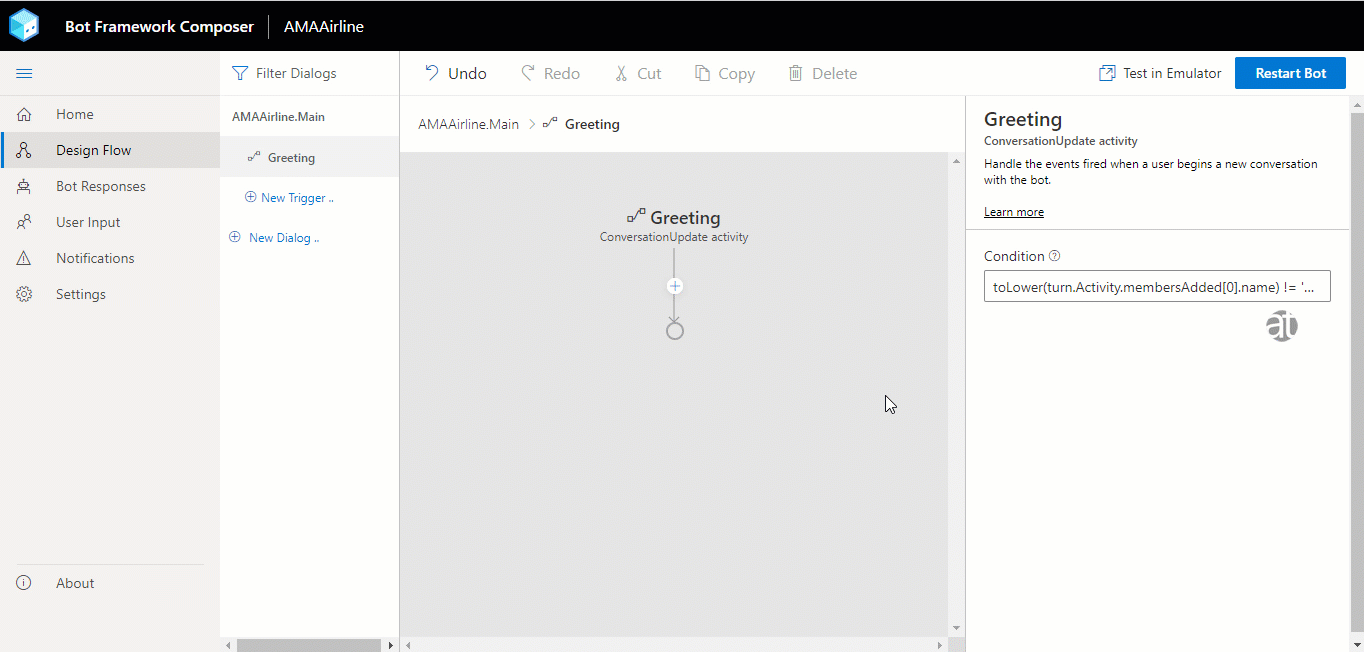Click the Condition help icon
1364x652 pixels.
1055,256
